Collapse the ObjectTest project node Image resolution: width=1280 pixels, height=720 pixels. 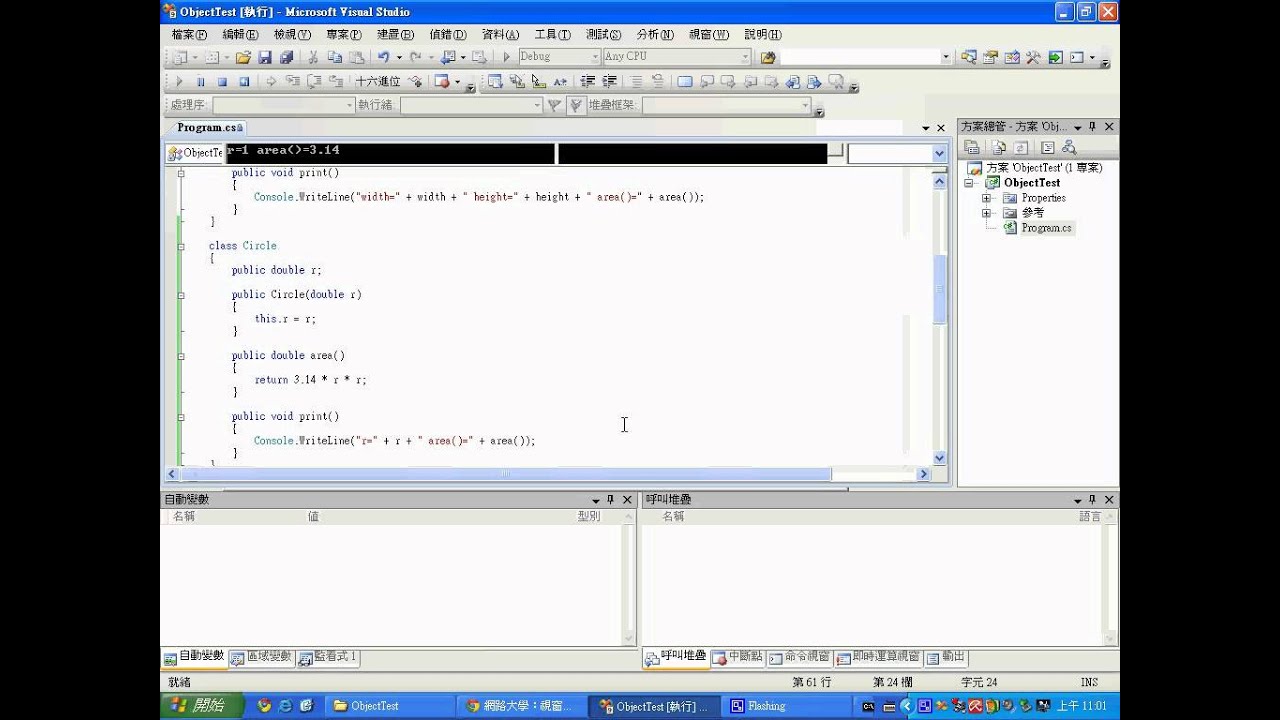coord(969,183)
